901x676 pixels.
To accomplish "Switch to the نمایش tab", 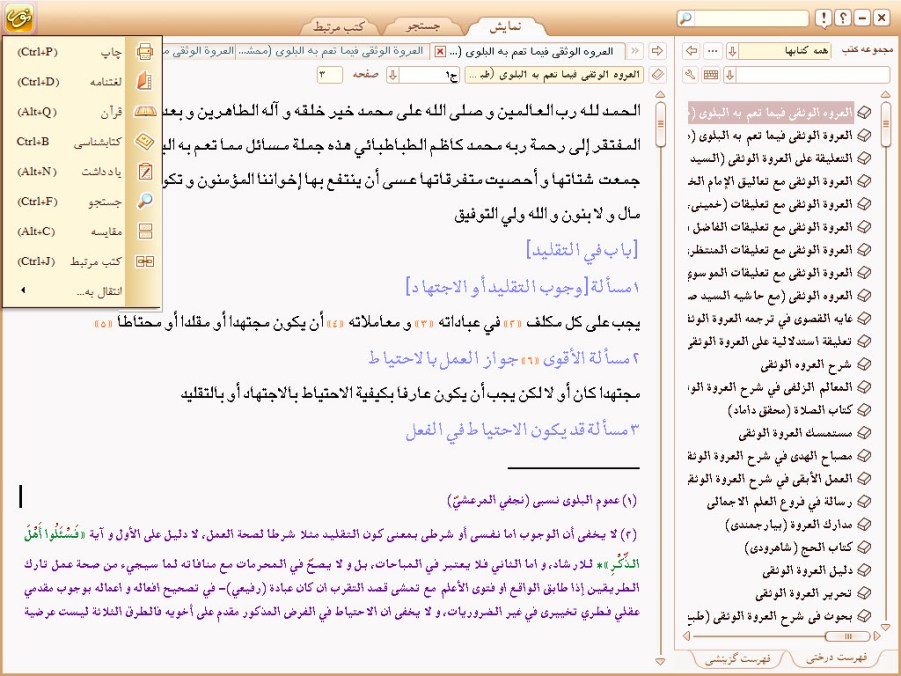I will 505,26.
